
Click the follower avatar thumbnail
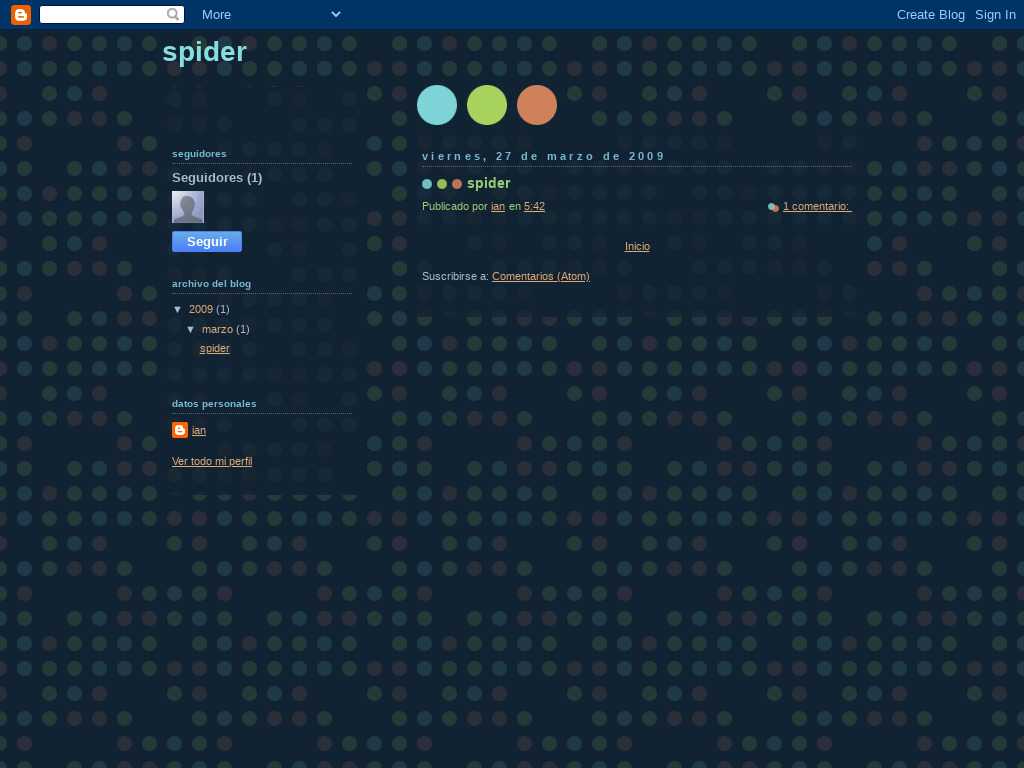[188, 207]
